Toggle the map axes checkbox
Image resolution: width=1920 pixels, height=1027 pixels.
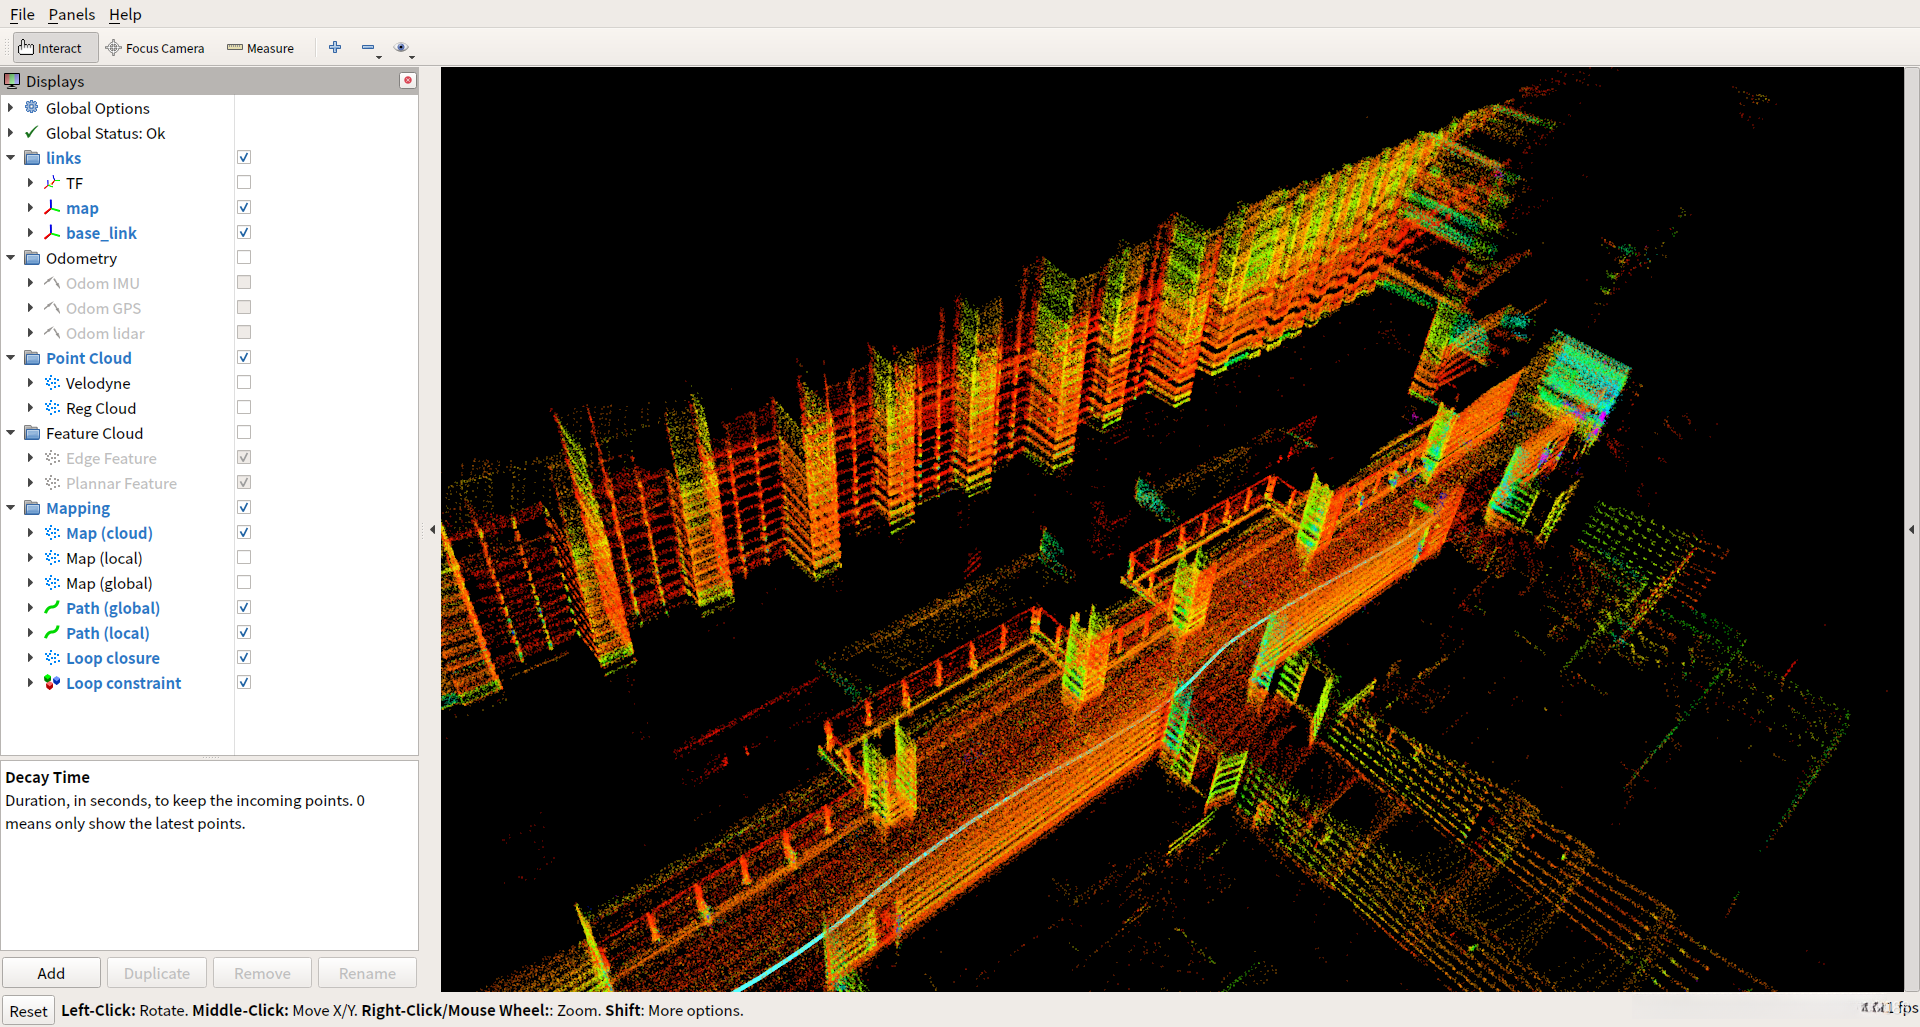click(x=244, y=207)
